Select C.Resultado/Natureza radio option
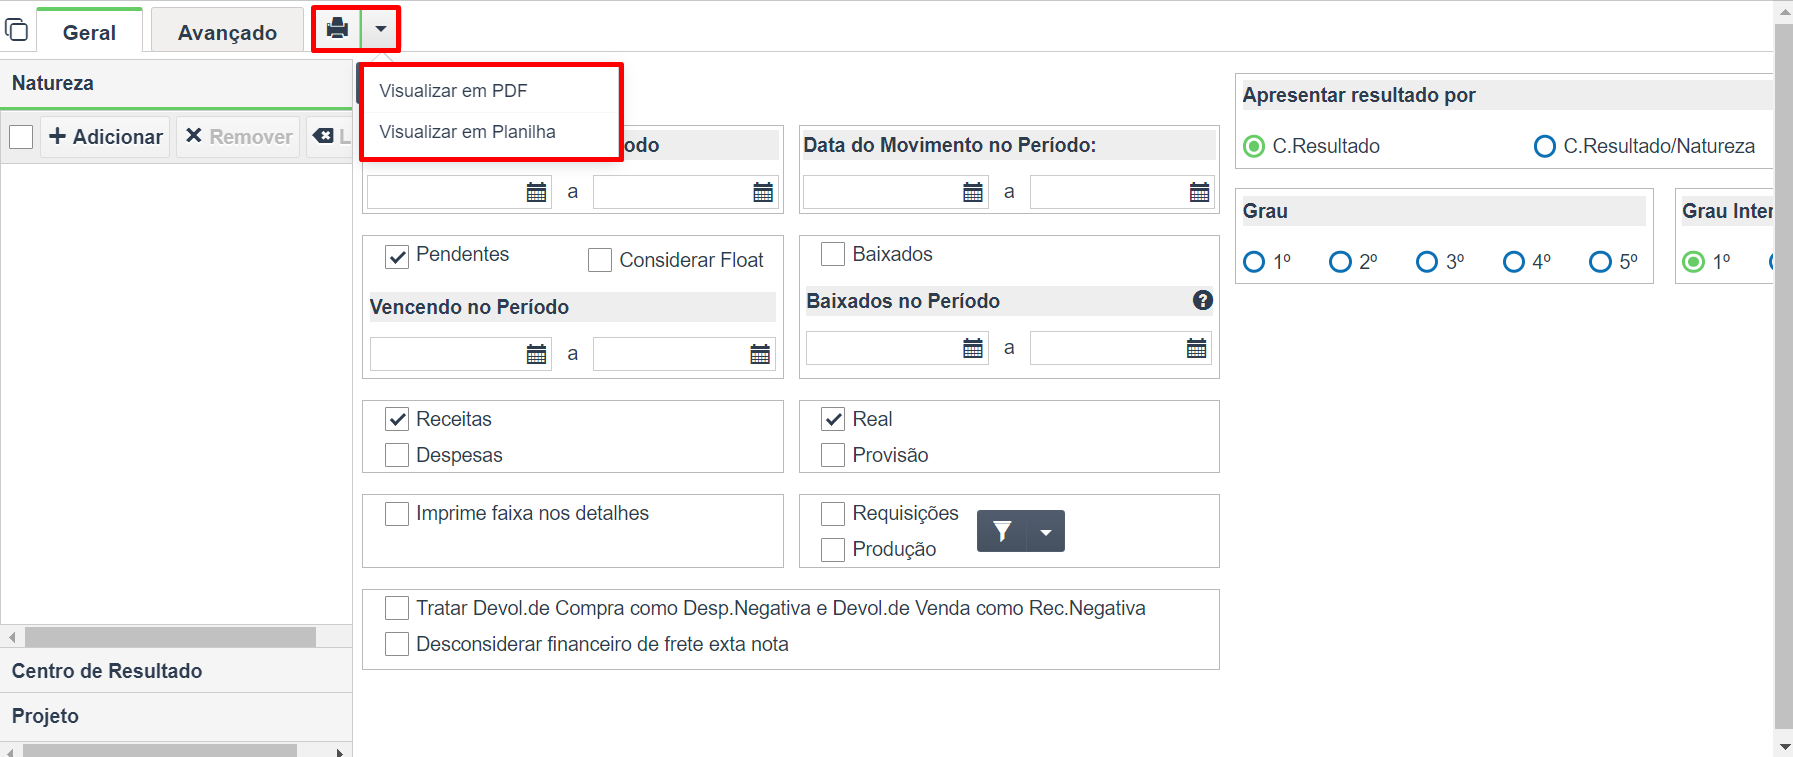1793x757 pixels. [x=1545, y=146]
